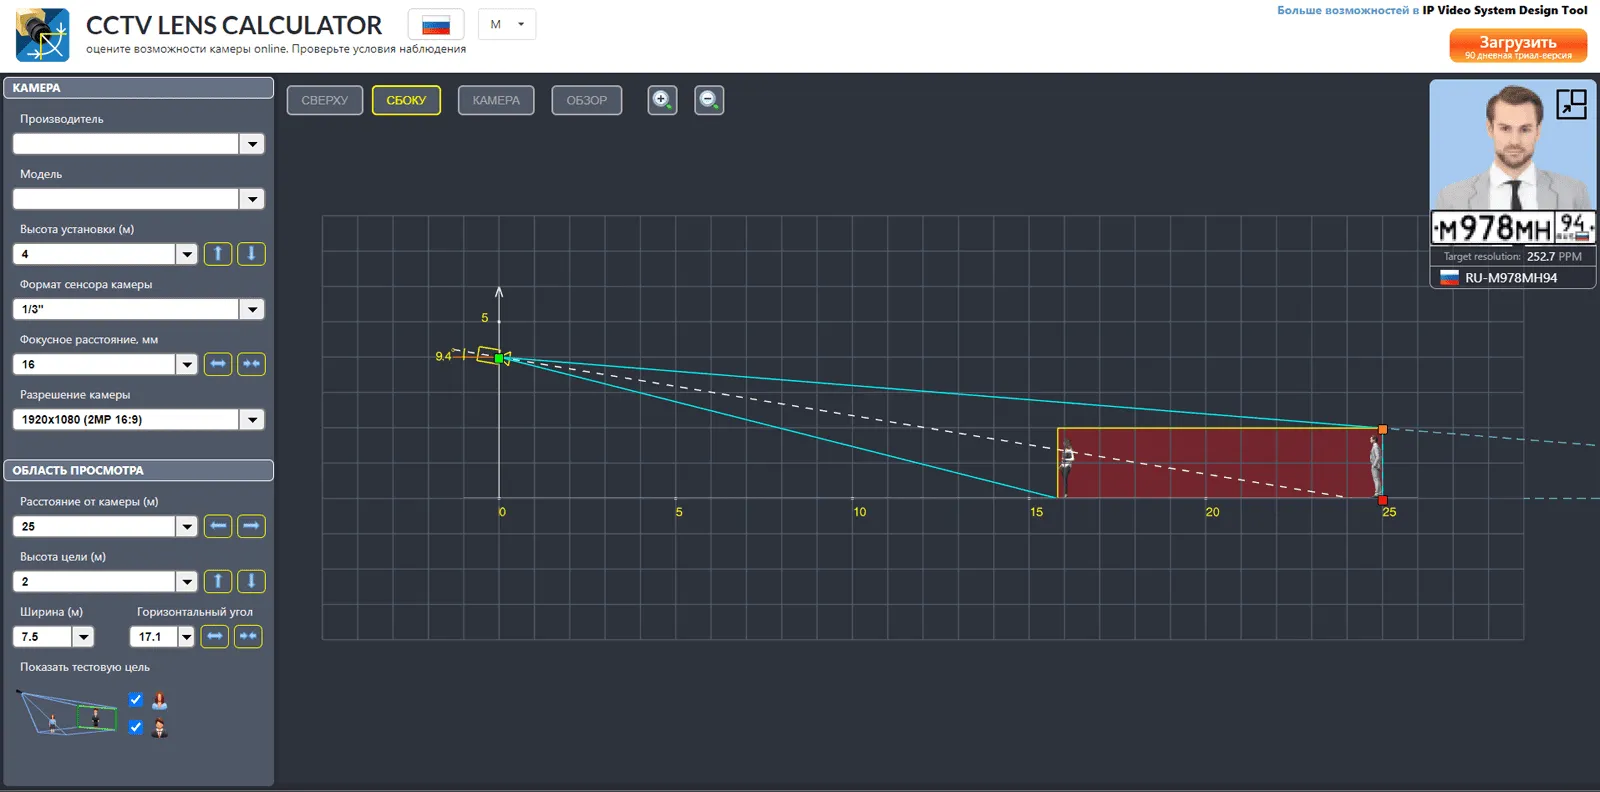Increase camera distance with right arrow
Image resolution: width=1600 pixels, height=792 pixels.
251,526
